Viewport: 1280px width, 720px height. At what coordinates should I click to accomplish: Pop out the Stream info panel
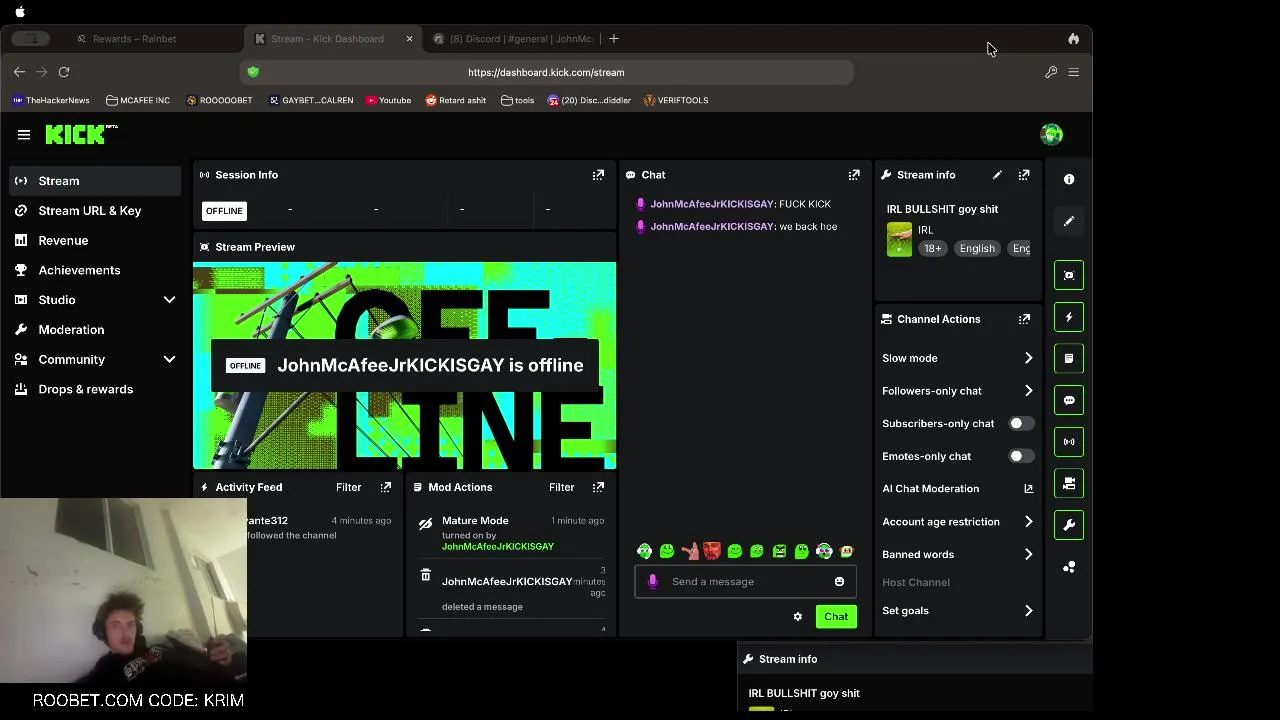pyautogui.click(x=1024, y=175)
